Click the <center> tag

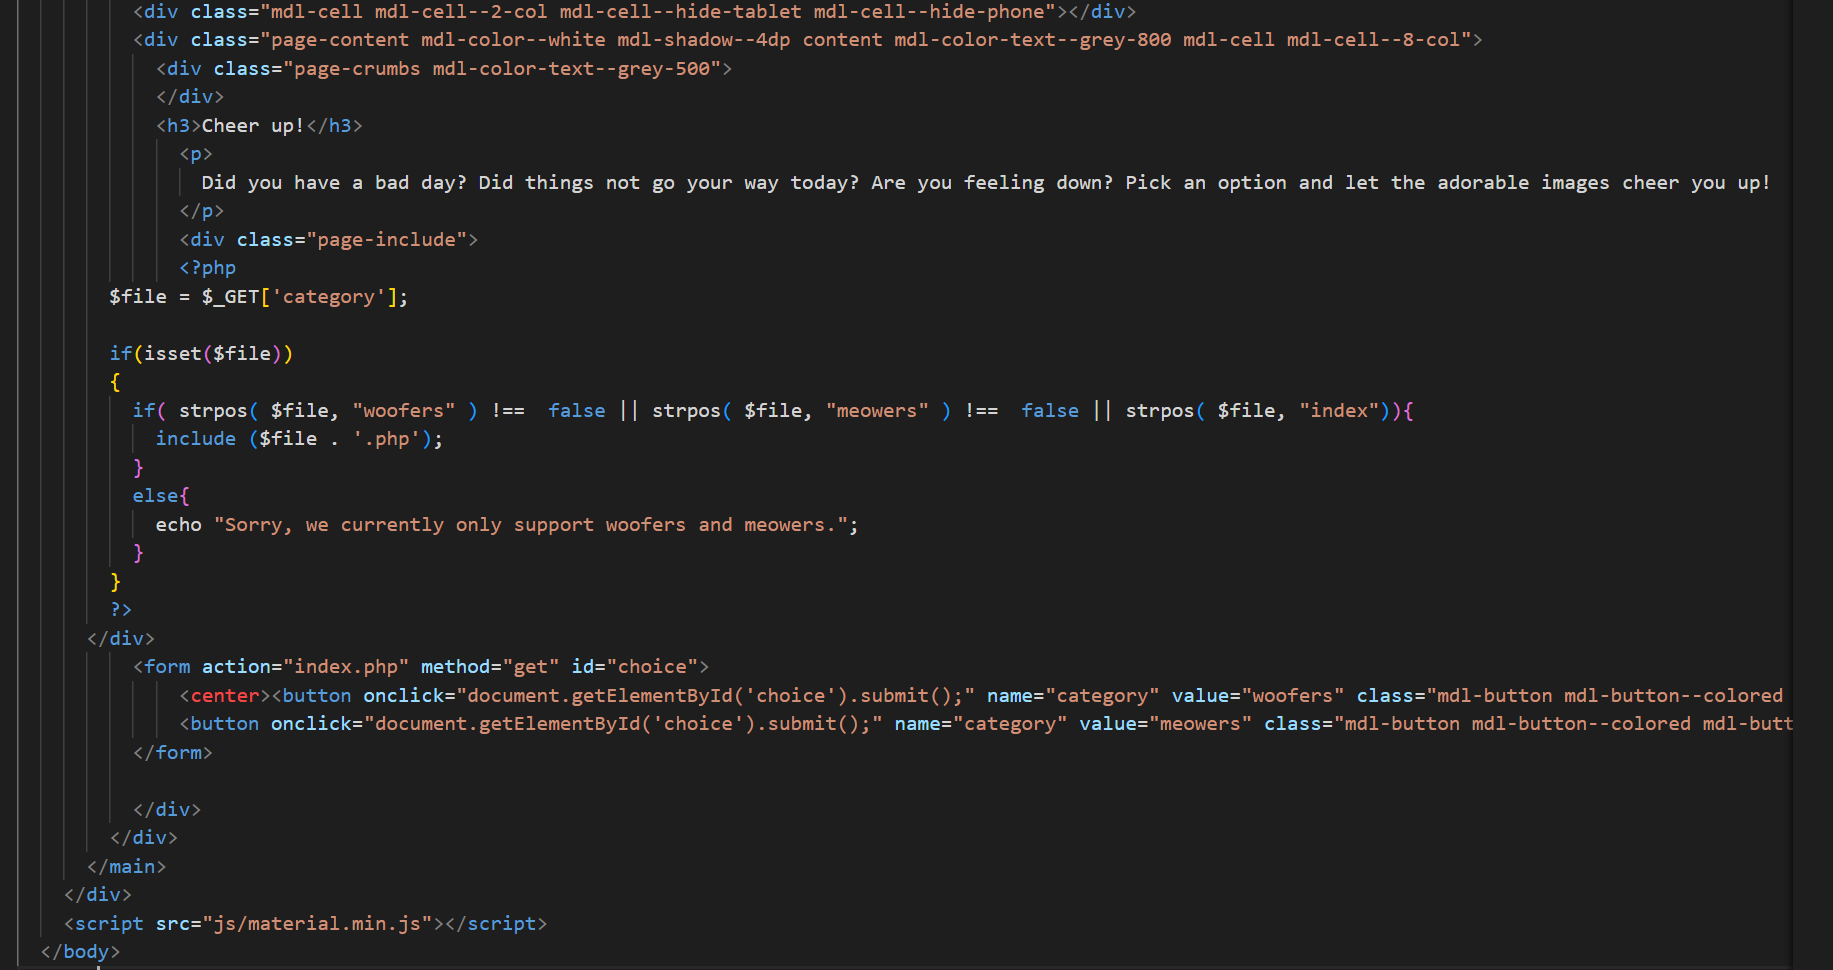[225, 696]
